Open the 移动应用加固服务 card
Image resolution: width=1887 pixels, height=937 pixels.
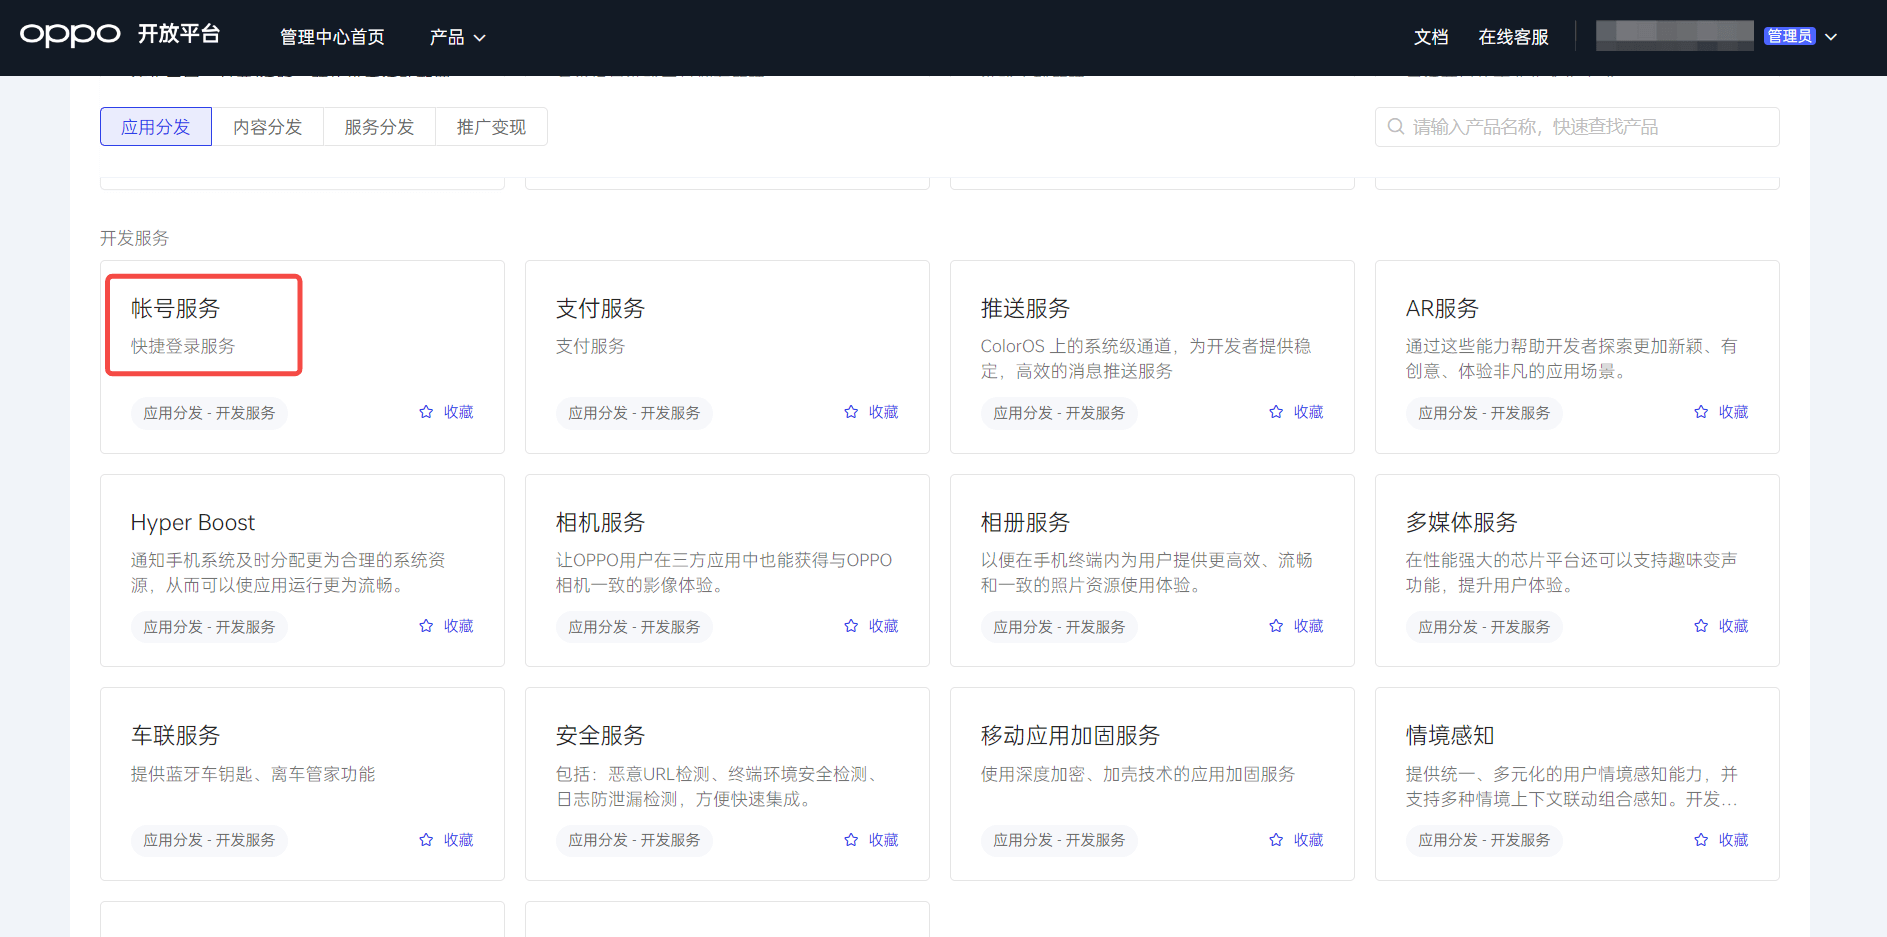pyautogui.click(x=1070, y=736)
